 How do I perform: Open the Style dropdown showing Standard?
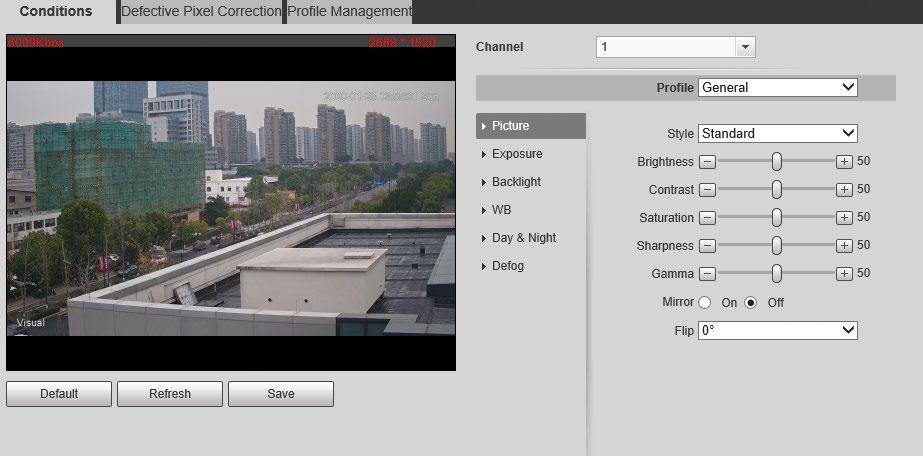click(x=778, y=134)
